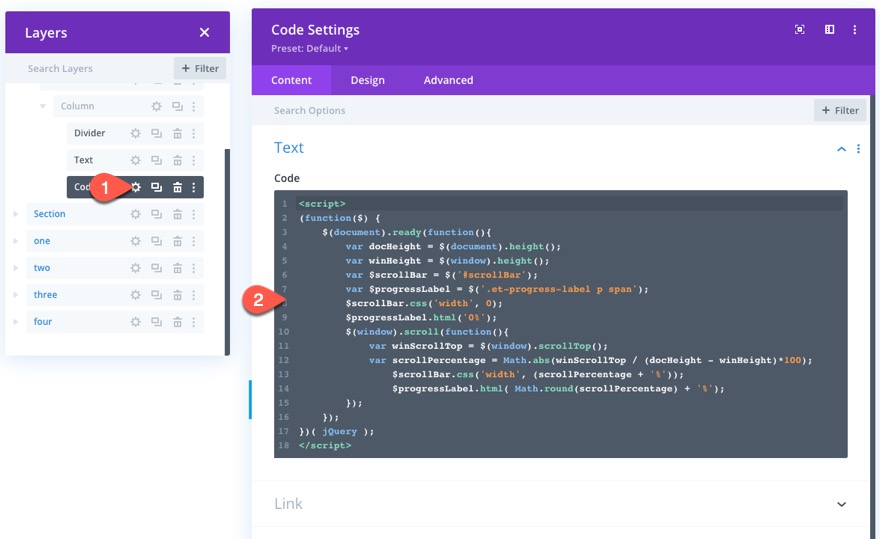
Task: Delete the Divider layer
Action: [x=177, y=133]
